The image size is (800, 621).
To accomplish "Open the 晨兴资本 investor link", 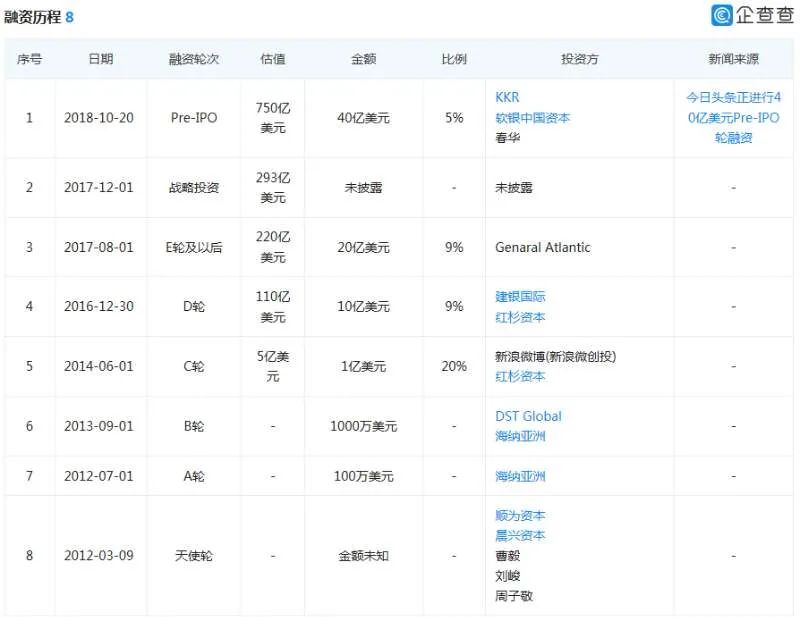I will (520, 535).
